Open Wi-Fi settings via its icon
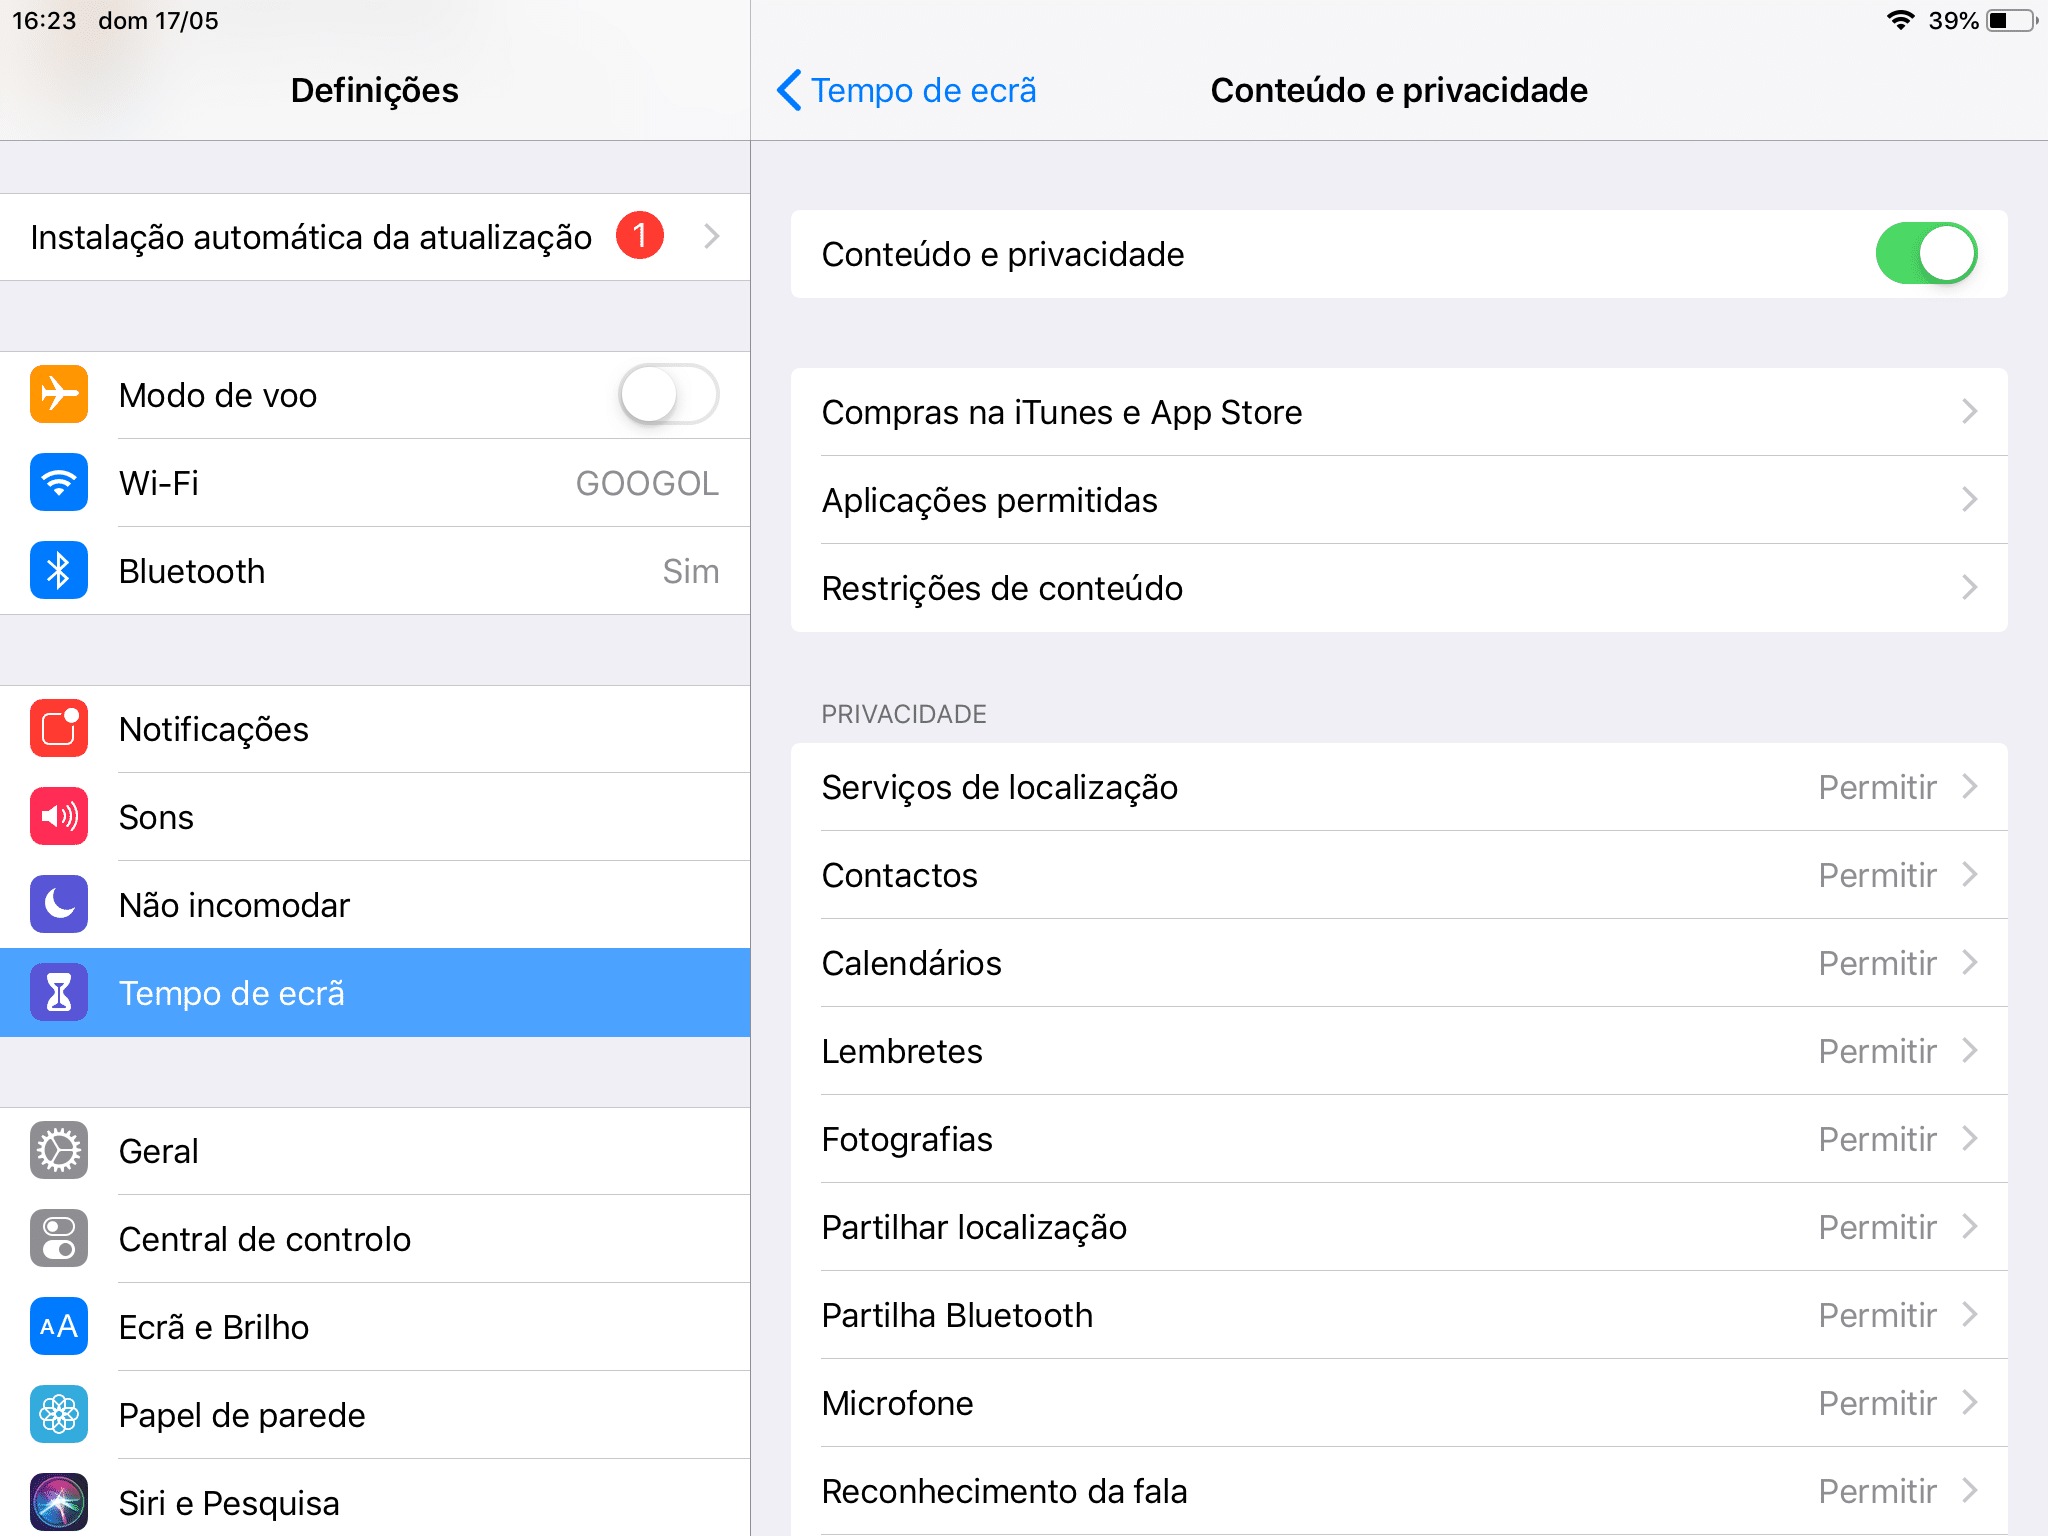The image size is (2048, 1536). (59, 483)
